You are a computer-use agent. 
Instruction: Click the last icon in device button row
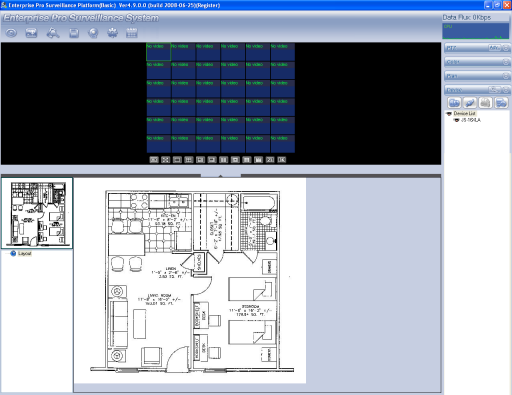pyautogui.click(x=501, y=103)
